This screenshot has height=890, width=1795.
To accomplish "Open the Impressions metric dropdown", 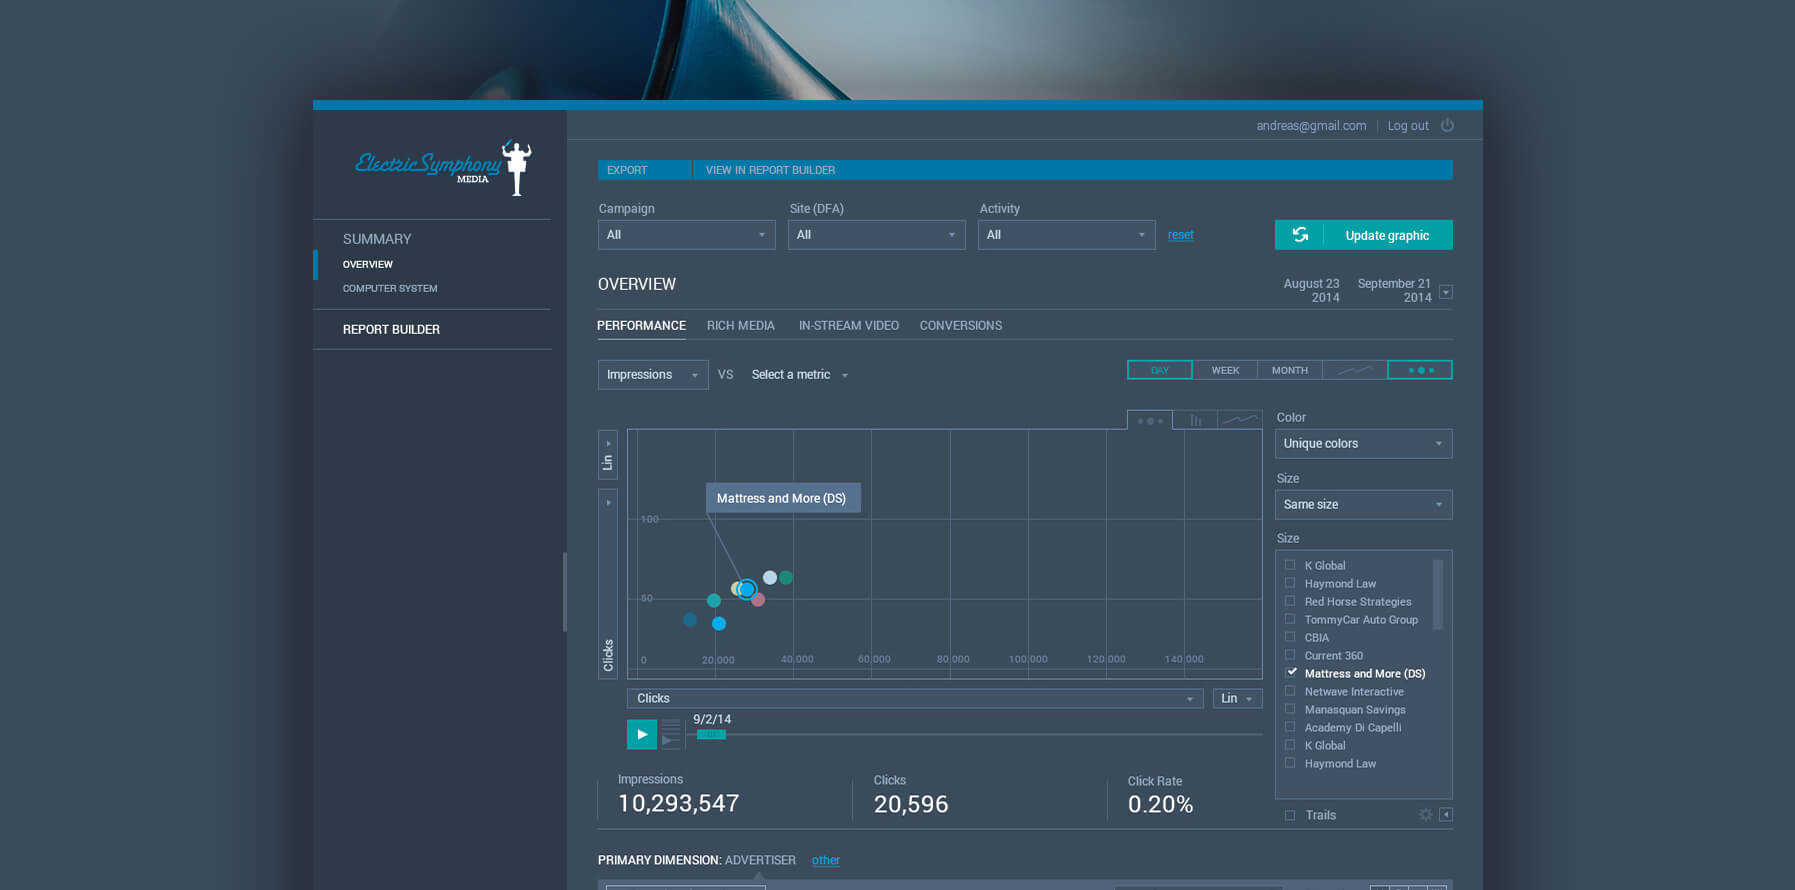I will coord(653,375).
